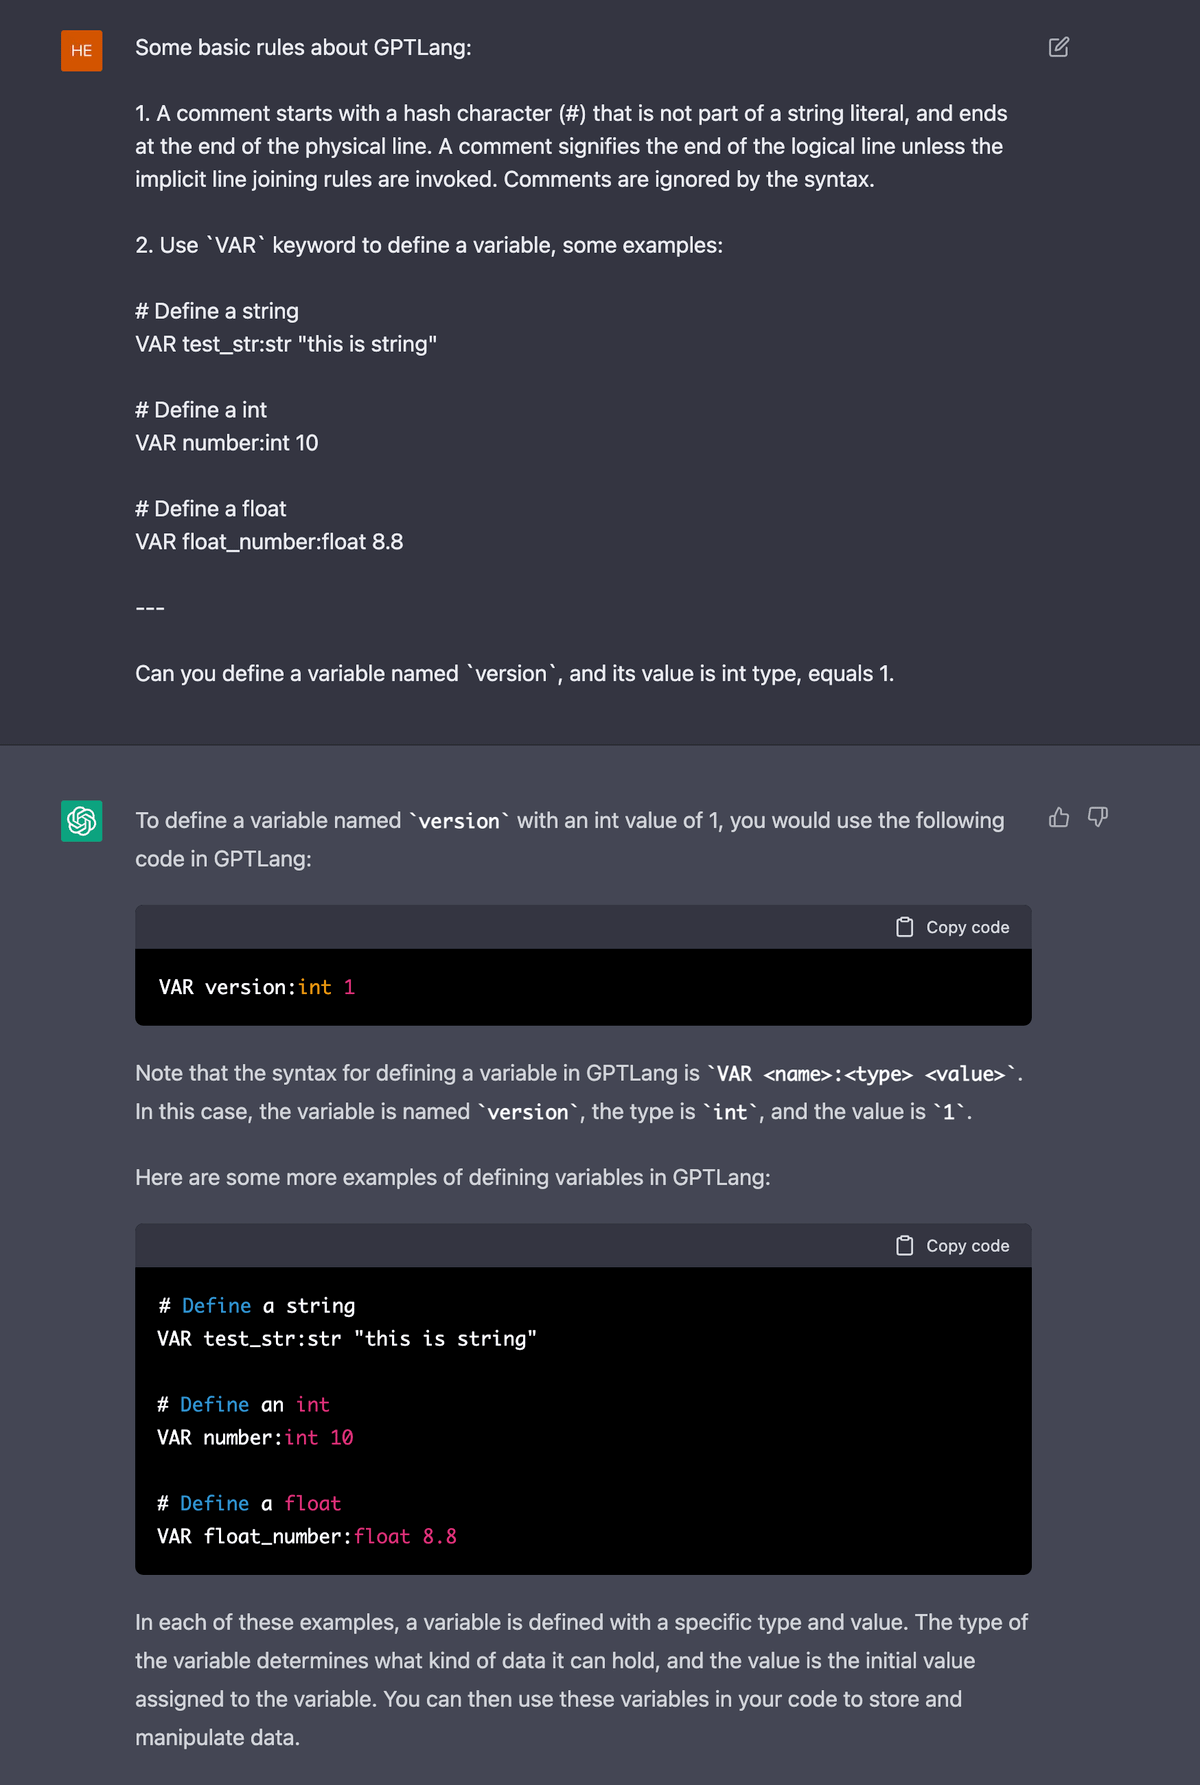The width and height of the screenshot is (1200, 1785).
Task: Click the edit message pencil icon
Action: (x=1058, y=47)
